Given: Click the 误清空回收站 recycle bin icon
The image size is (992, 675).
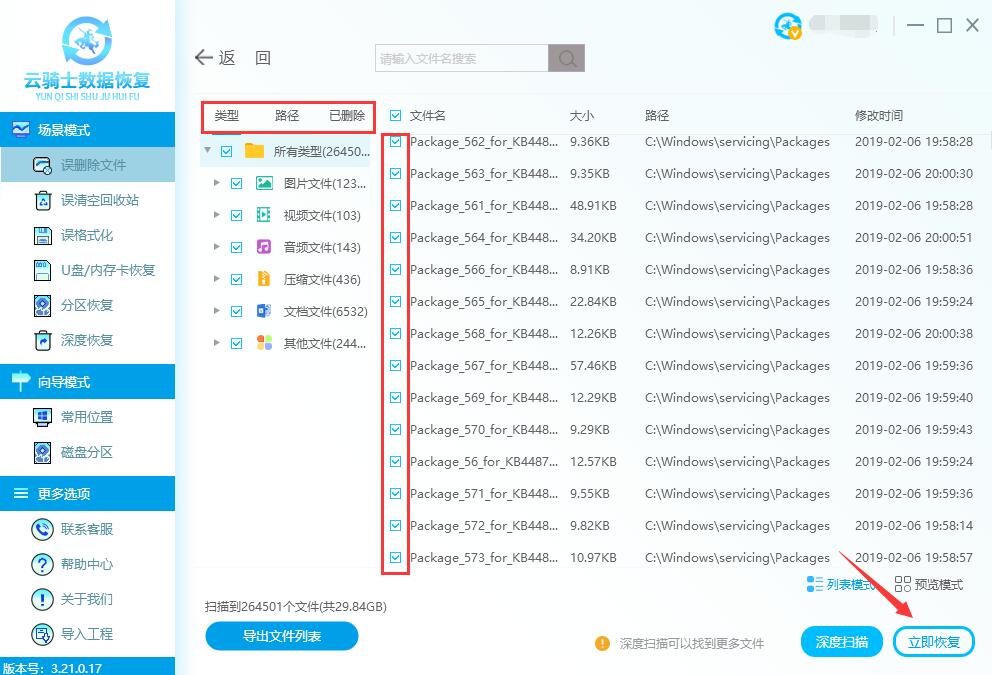Looking at the screenshot, I should click(42, 201).
